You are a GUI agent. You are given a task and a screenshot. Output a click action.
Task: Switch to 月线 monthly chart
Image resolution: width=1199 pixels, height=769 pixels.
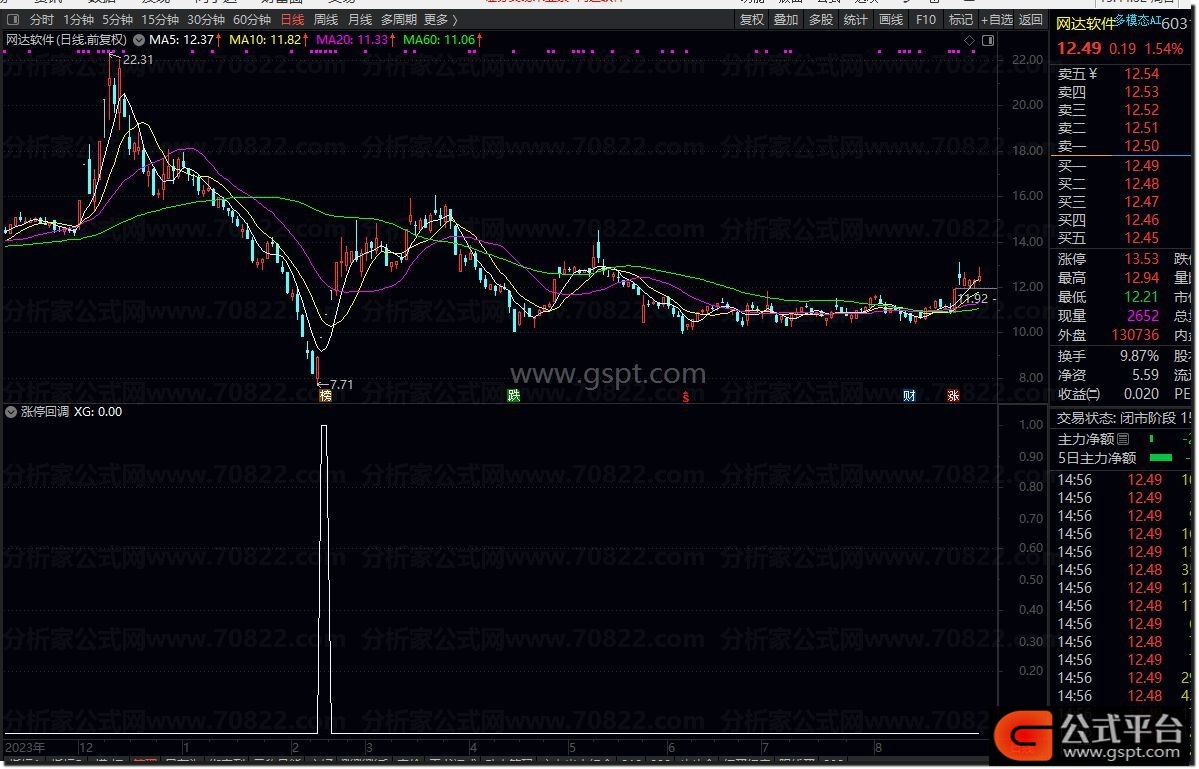point(359,20)
